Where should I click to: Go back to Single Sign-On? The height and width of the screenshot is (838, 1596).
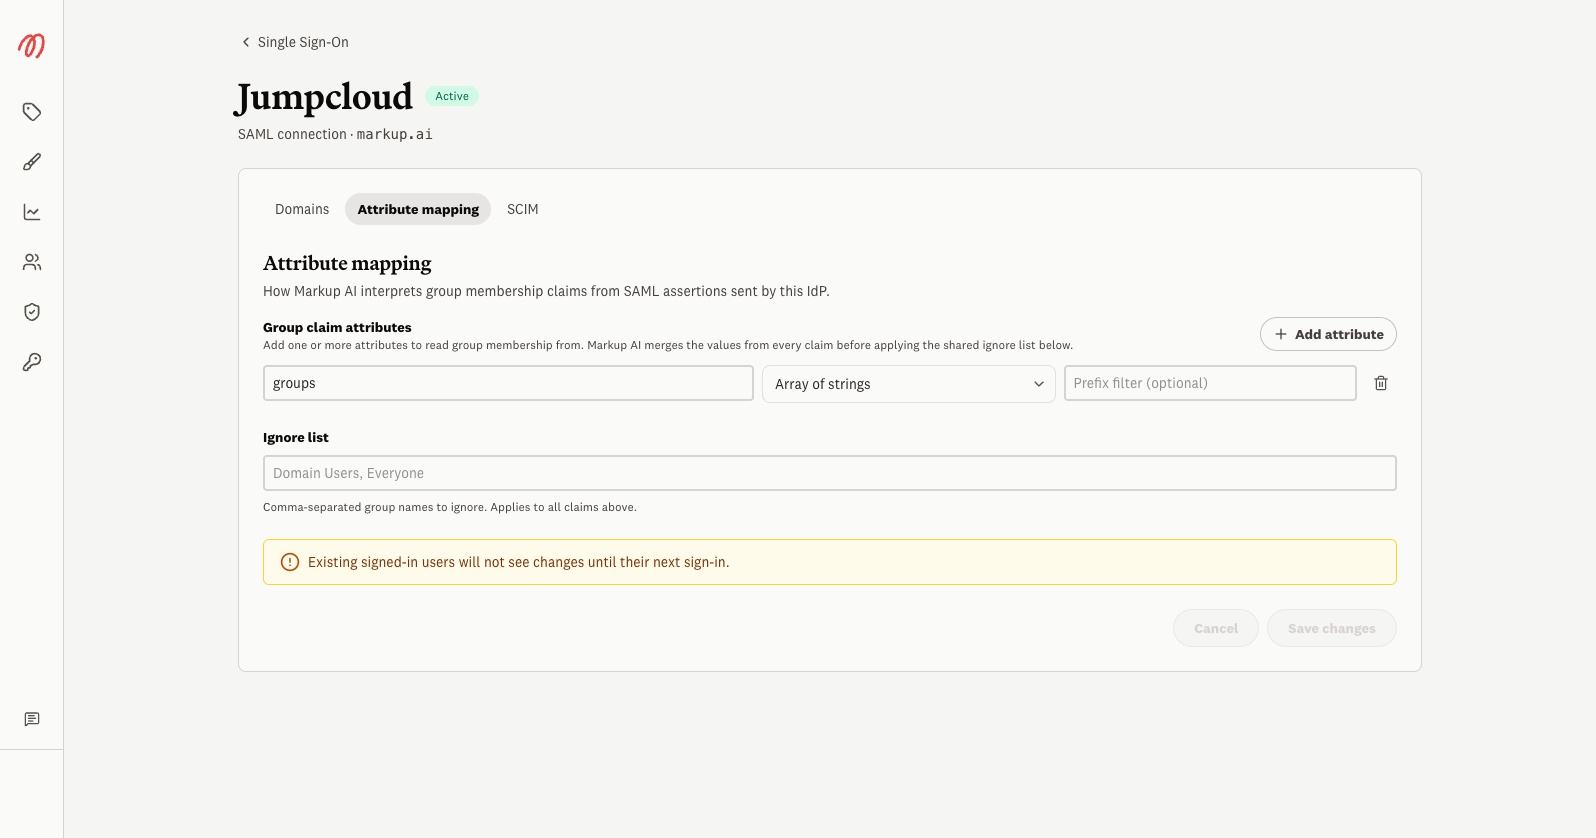[x=295, y=42]
